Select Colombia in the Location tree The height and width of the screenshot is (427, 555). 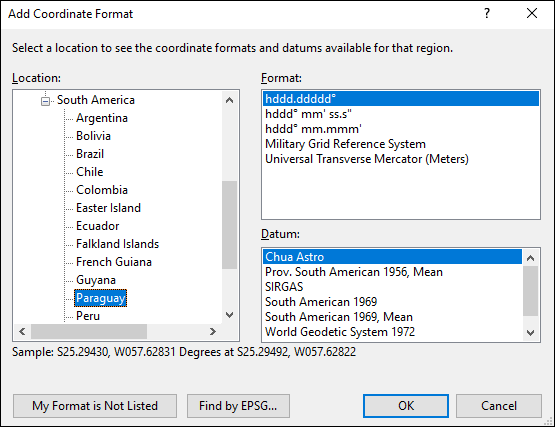coord(102,190)
